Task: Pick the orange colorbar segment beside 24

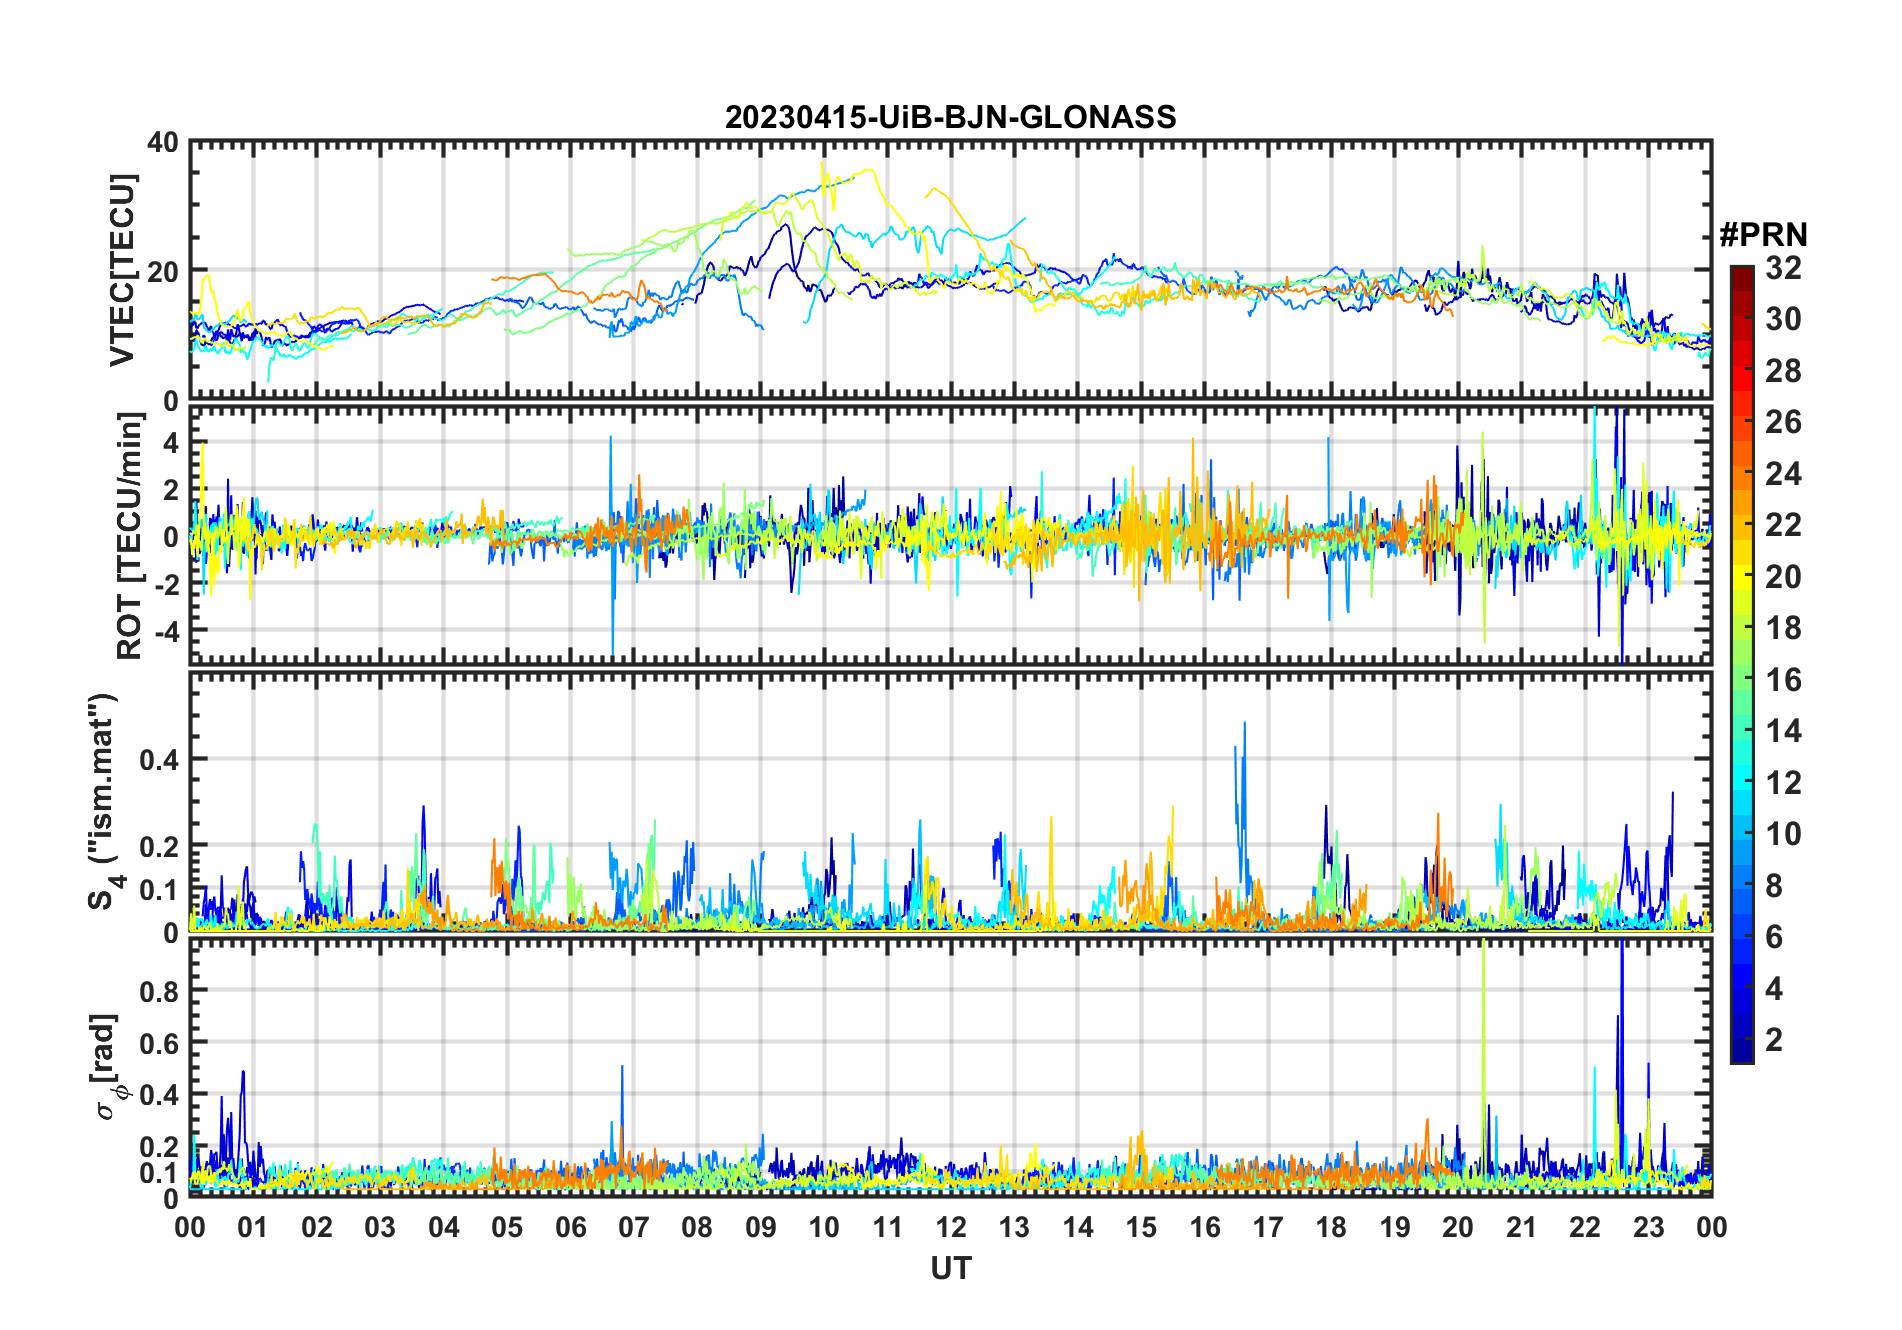Action: point(1741,473)
